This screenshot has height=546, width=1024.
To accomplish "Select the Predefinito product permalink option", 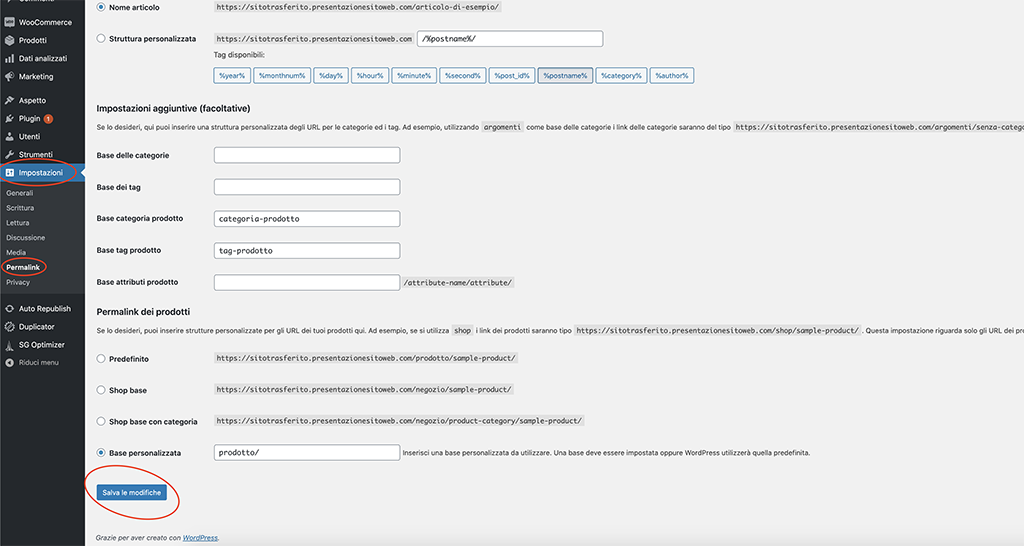I will pos(101,359).
